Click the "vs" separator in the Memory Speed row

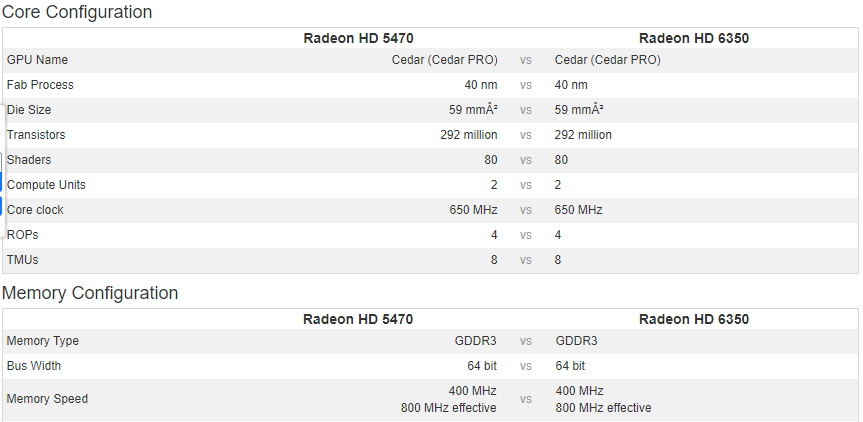[525, 399]
